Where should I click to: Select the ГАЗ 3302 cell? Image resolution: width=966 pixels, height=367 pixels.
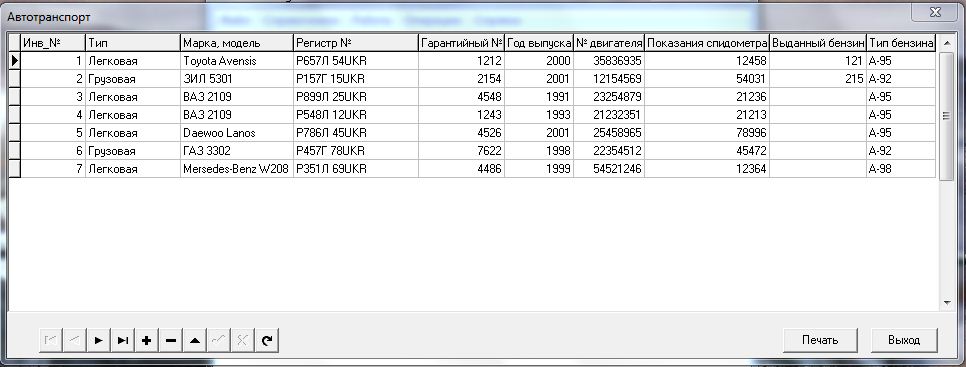(x=237, y=151)
